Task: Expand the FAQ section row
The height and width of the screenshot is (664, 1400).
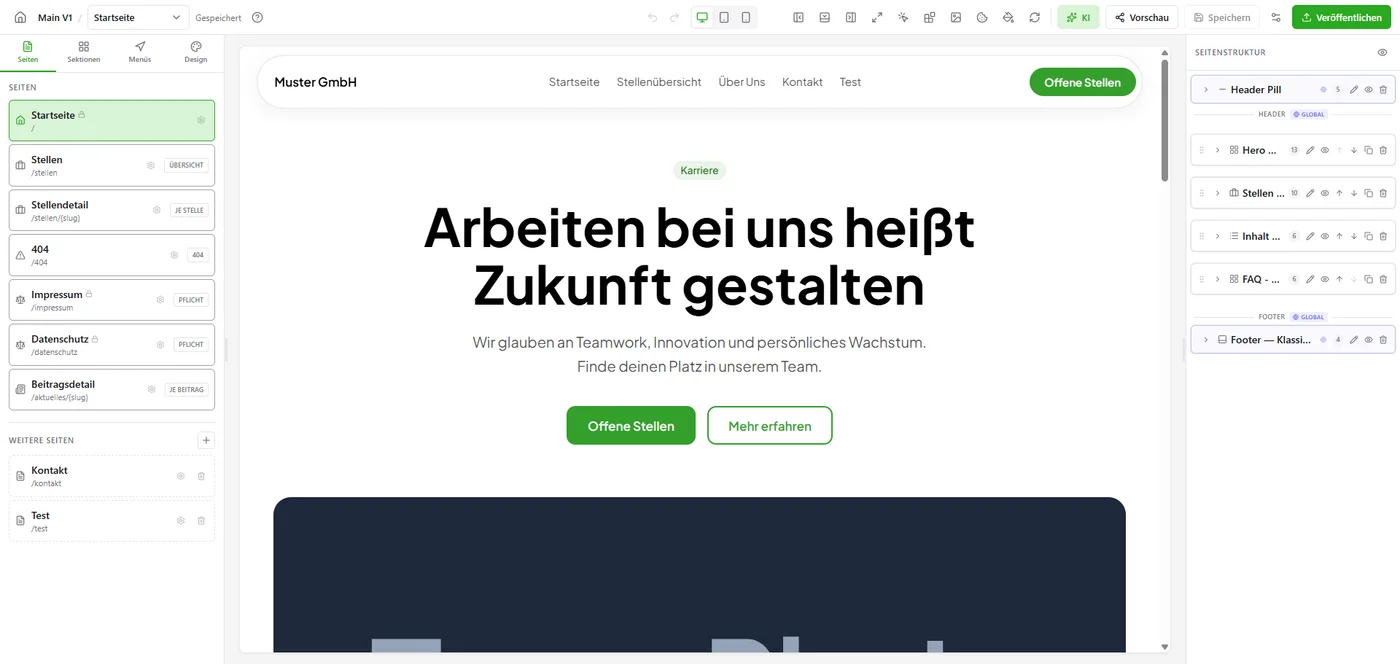Action: click(x=1217, y=279)
